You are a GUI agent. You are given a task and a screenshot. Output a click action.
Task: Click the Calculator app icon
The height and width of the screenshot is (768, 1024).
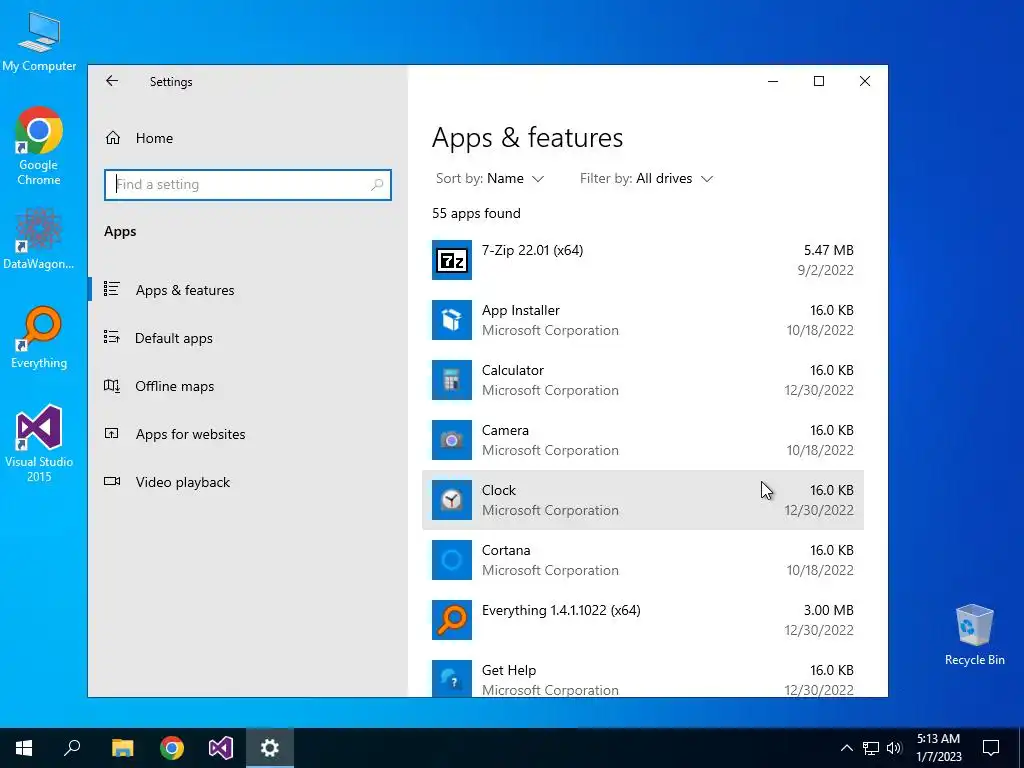(451, 380)
